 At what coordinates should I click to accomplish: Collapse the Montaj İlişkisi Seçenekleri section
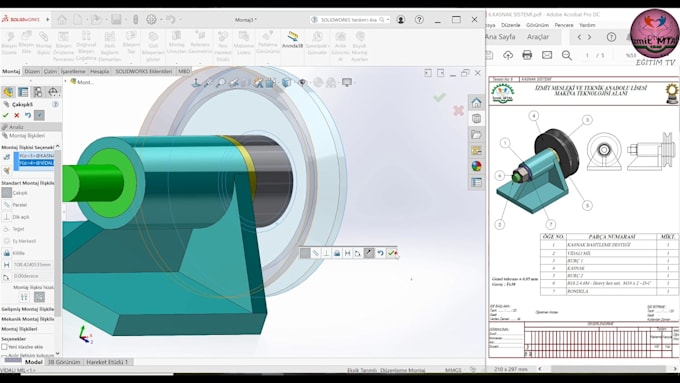pos(57,147)
